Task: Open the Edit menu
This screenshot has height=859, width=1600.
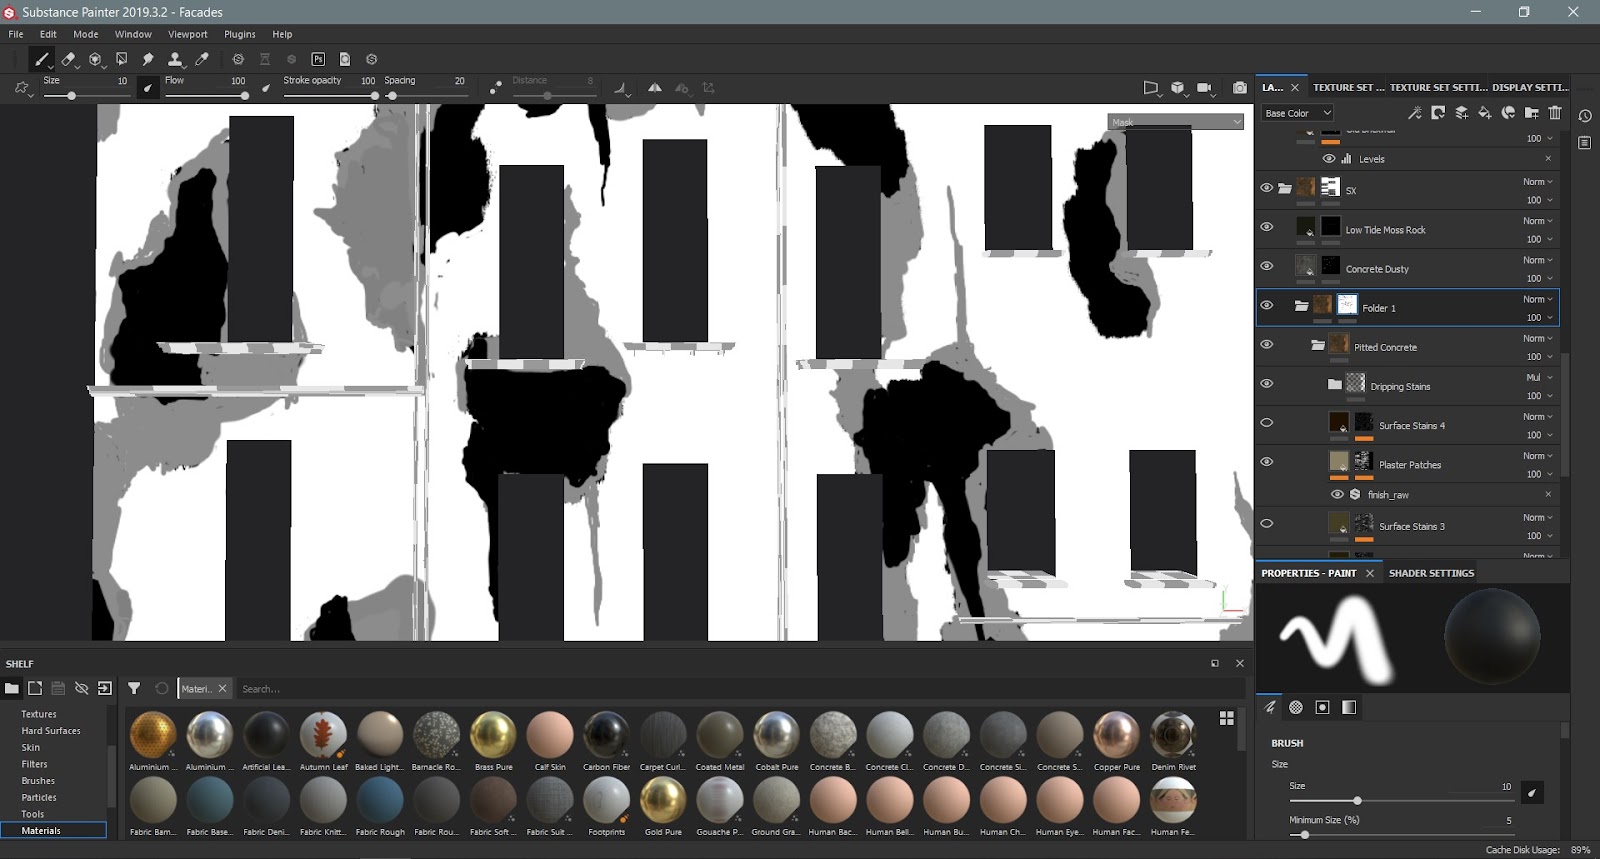Action: click(x=48, y=34)
